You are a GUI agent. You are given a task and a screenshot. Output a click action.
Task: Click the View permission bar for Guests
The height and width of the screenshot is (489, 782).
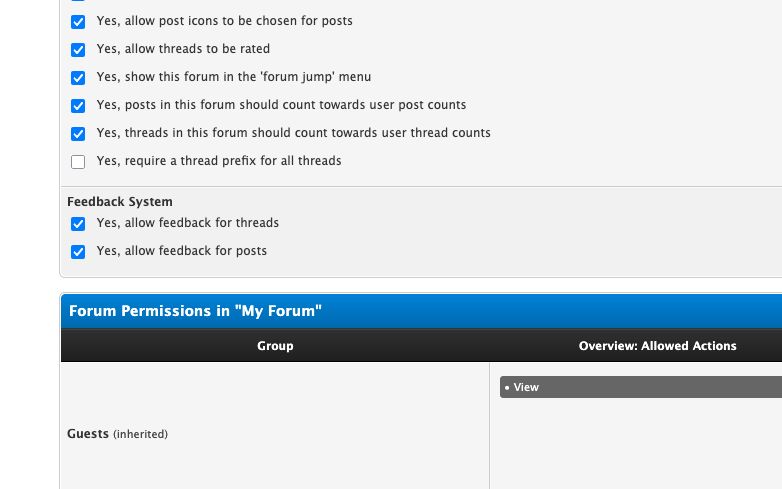tap(641, 387)
